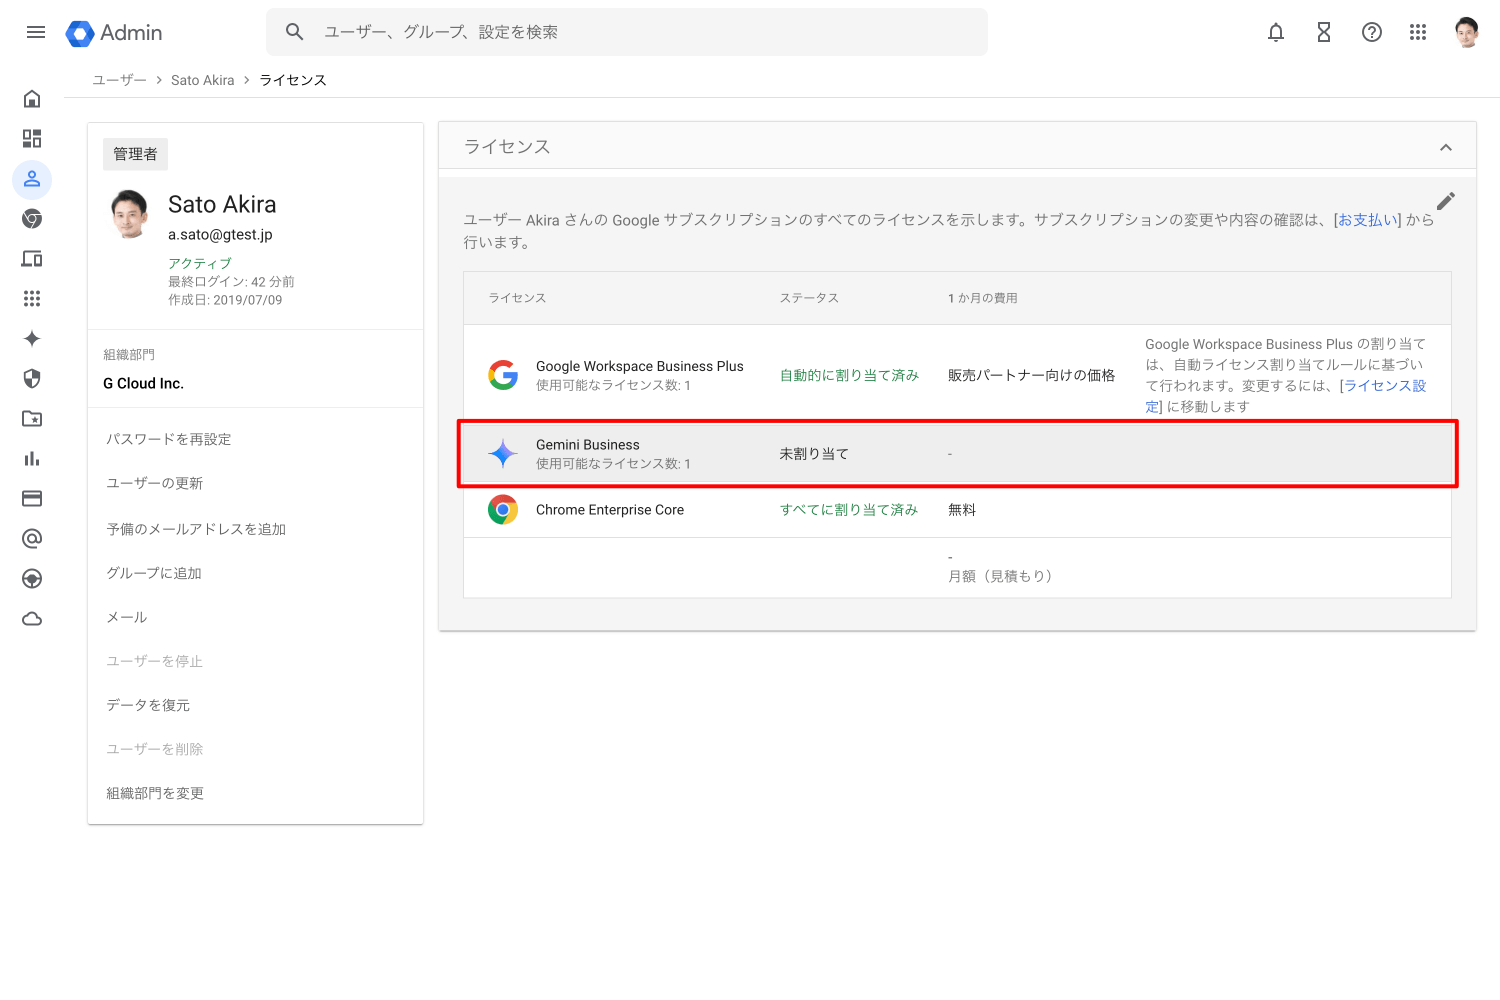The width and height of the screenshot is (1500, 1000).
Task: Click the ステータス column header
Action: tap(809, 298)
